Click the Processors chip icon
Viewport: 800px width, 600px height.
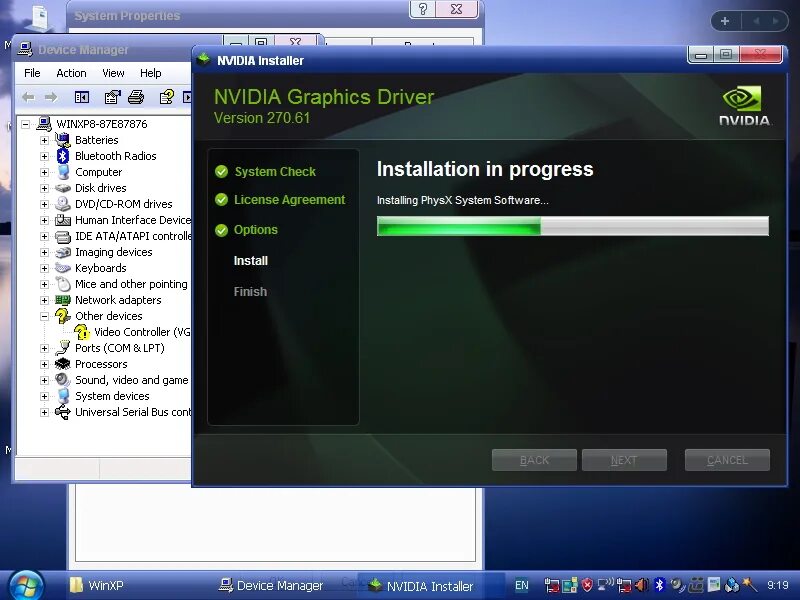pyautogui.click(x=63, y=364)
